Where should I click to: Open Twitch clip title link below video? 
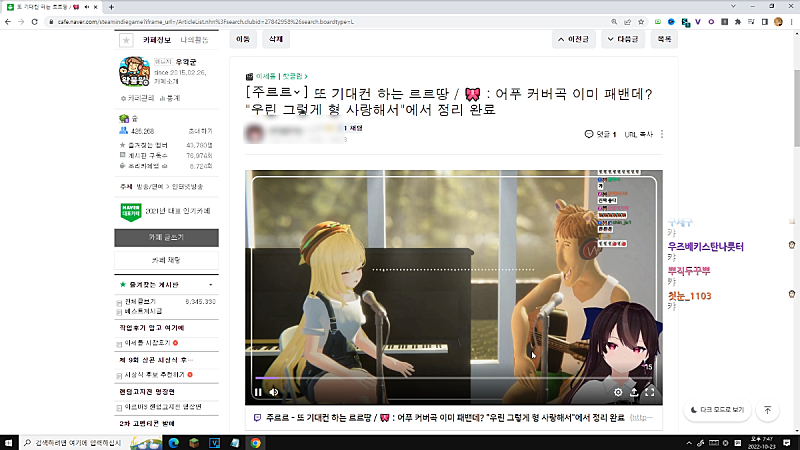(445, 417)
